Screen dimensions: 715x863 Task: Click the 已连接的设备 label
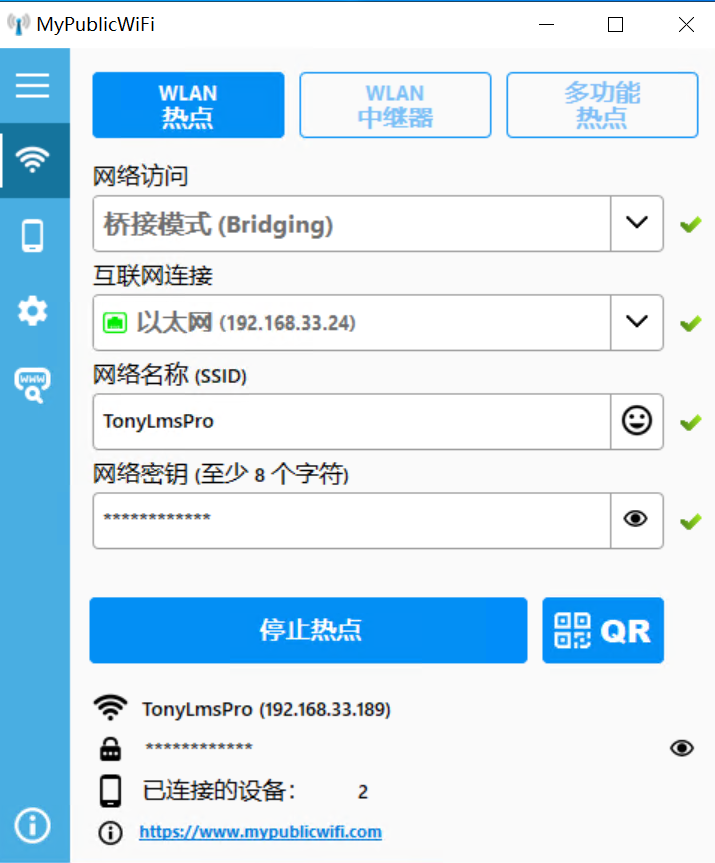[x=219, y=791]
